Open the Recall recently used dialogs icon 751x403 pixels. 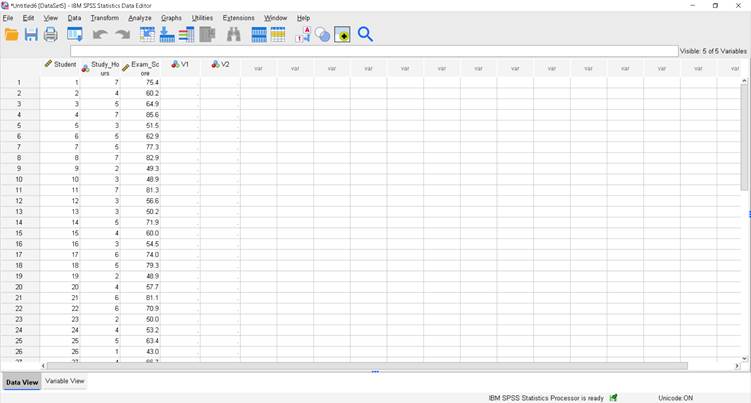pos(75,35)
